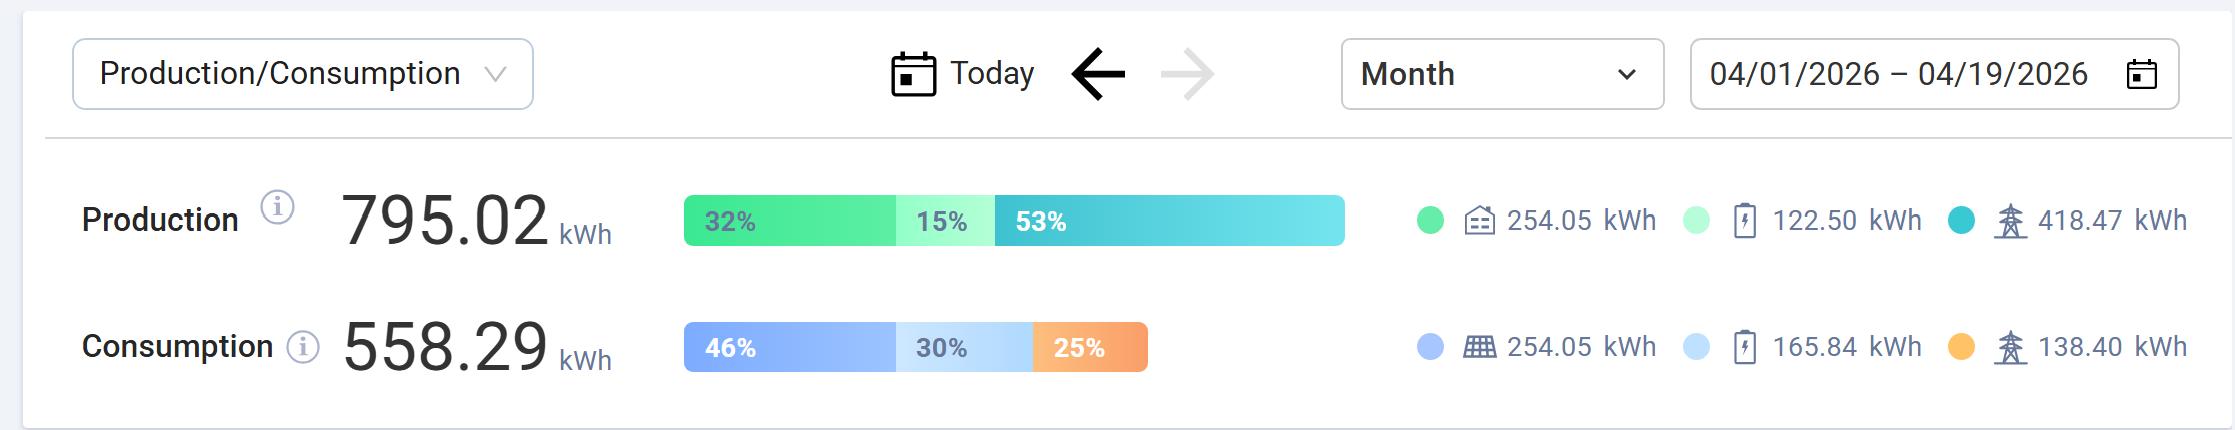
Task: Click the Consumption info icon
Action: point(303,347)
